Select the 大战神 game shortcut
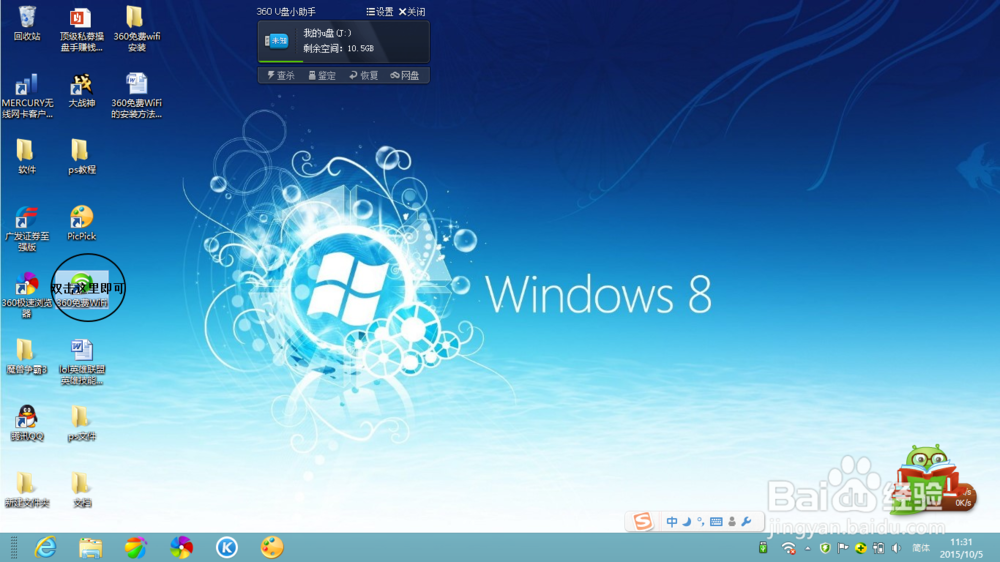Image resolution: width=1000 pixels, height=562 pixels. 81,91
